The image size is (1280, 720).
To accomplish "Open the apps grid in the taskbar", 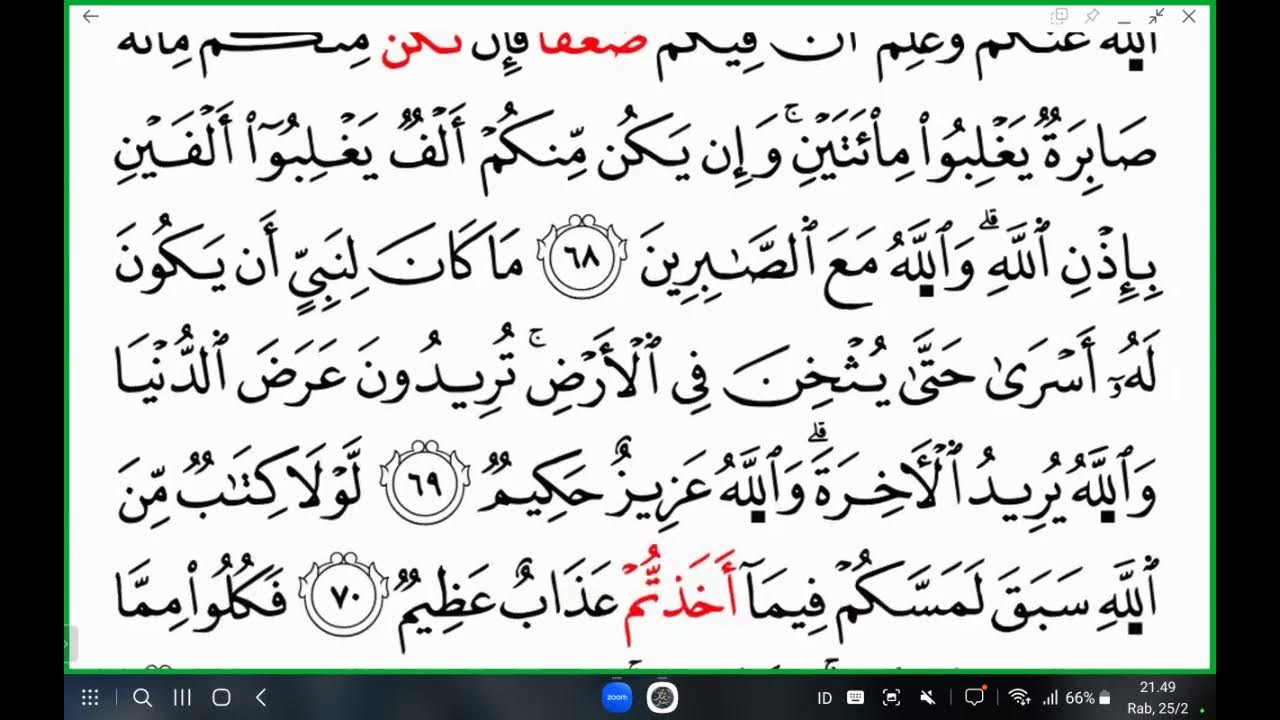I will [x=89, y=698].
